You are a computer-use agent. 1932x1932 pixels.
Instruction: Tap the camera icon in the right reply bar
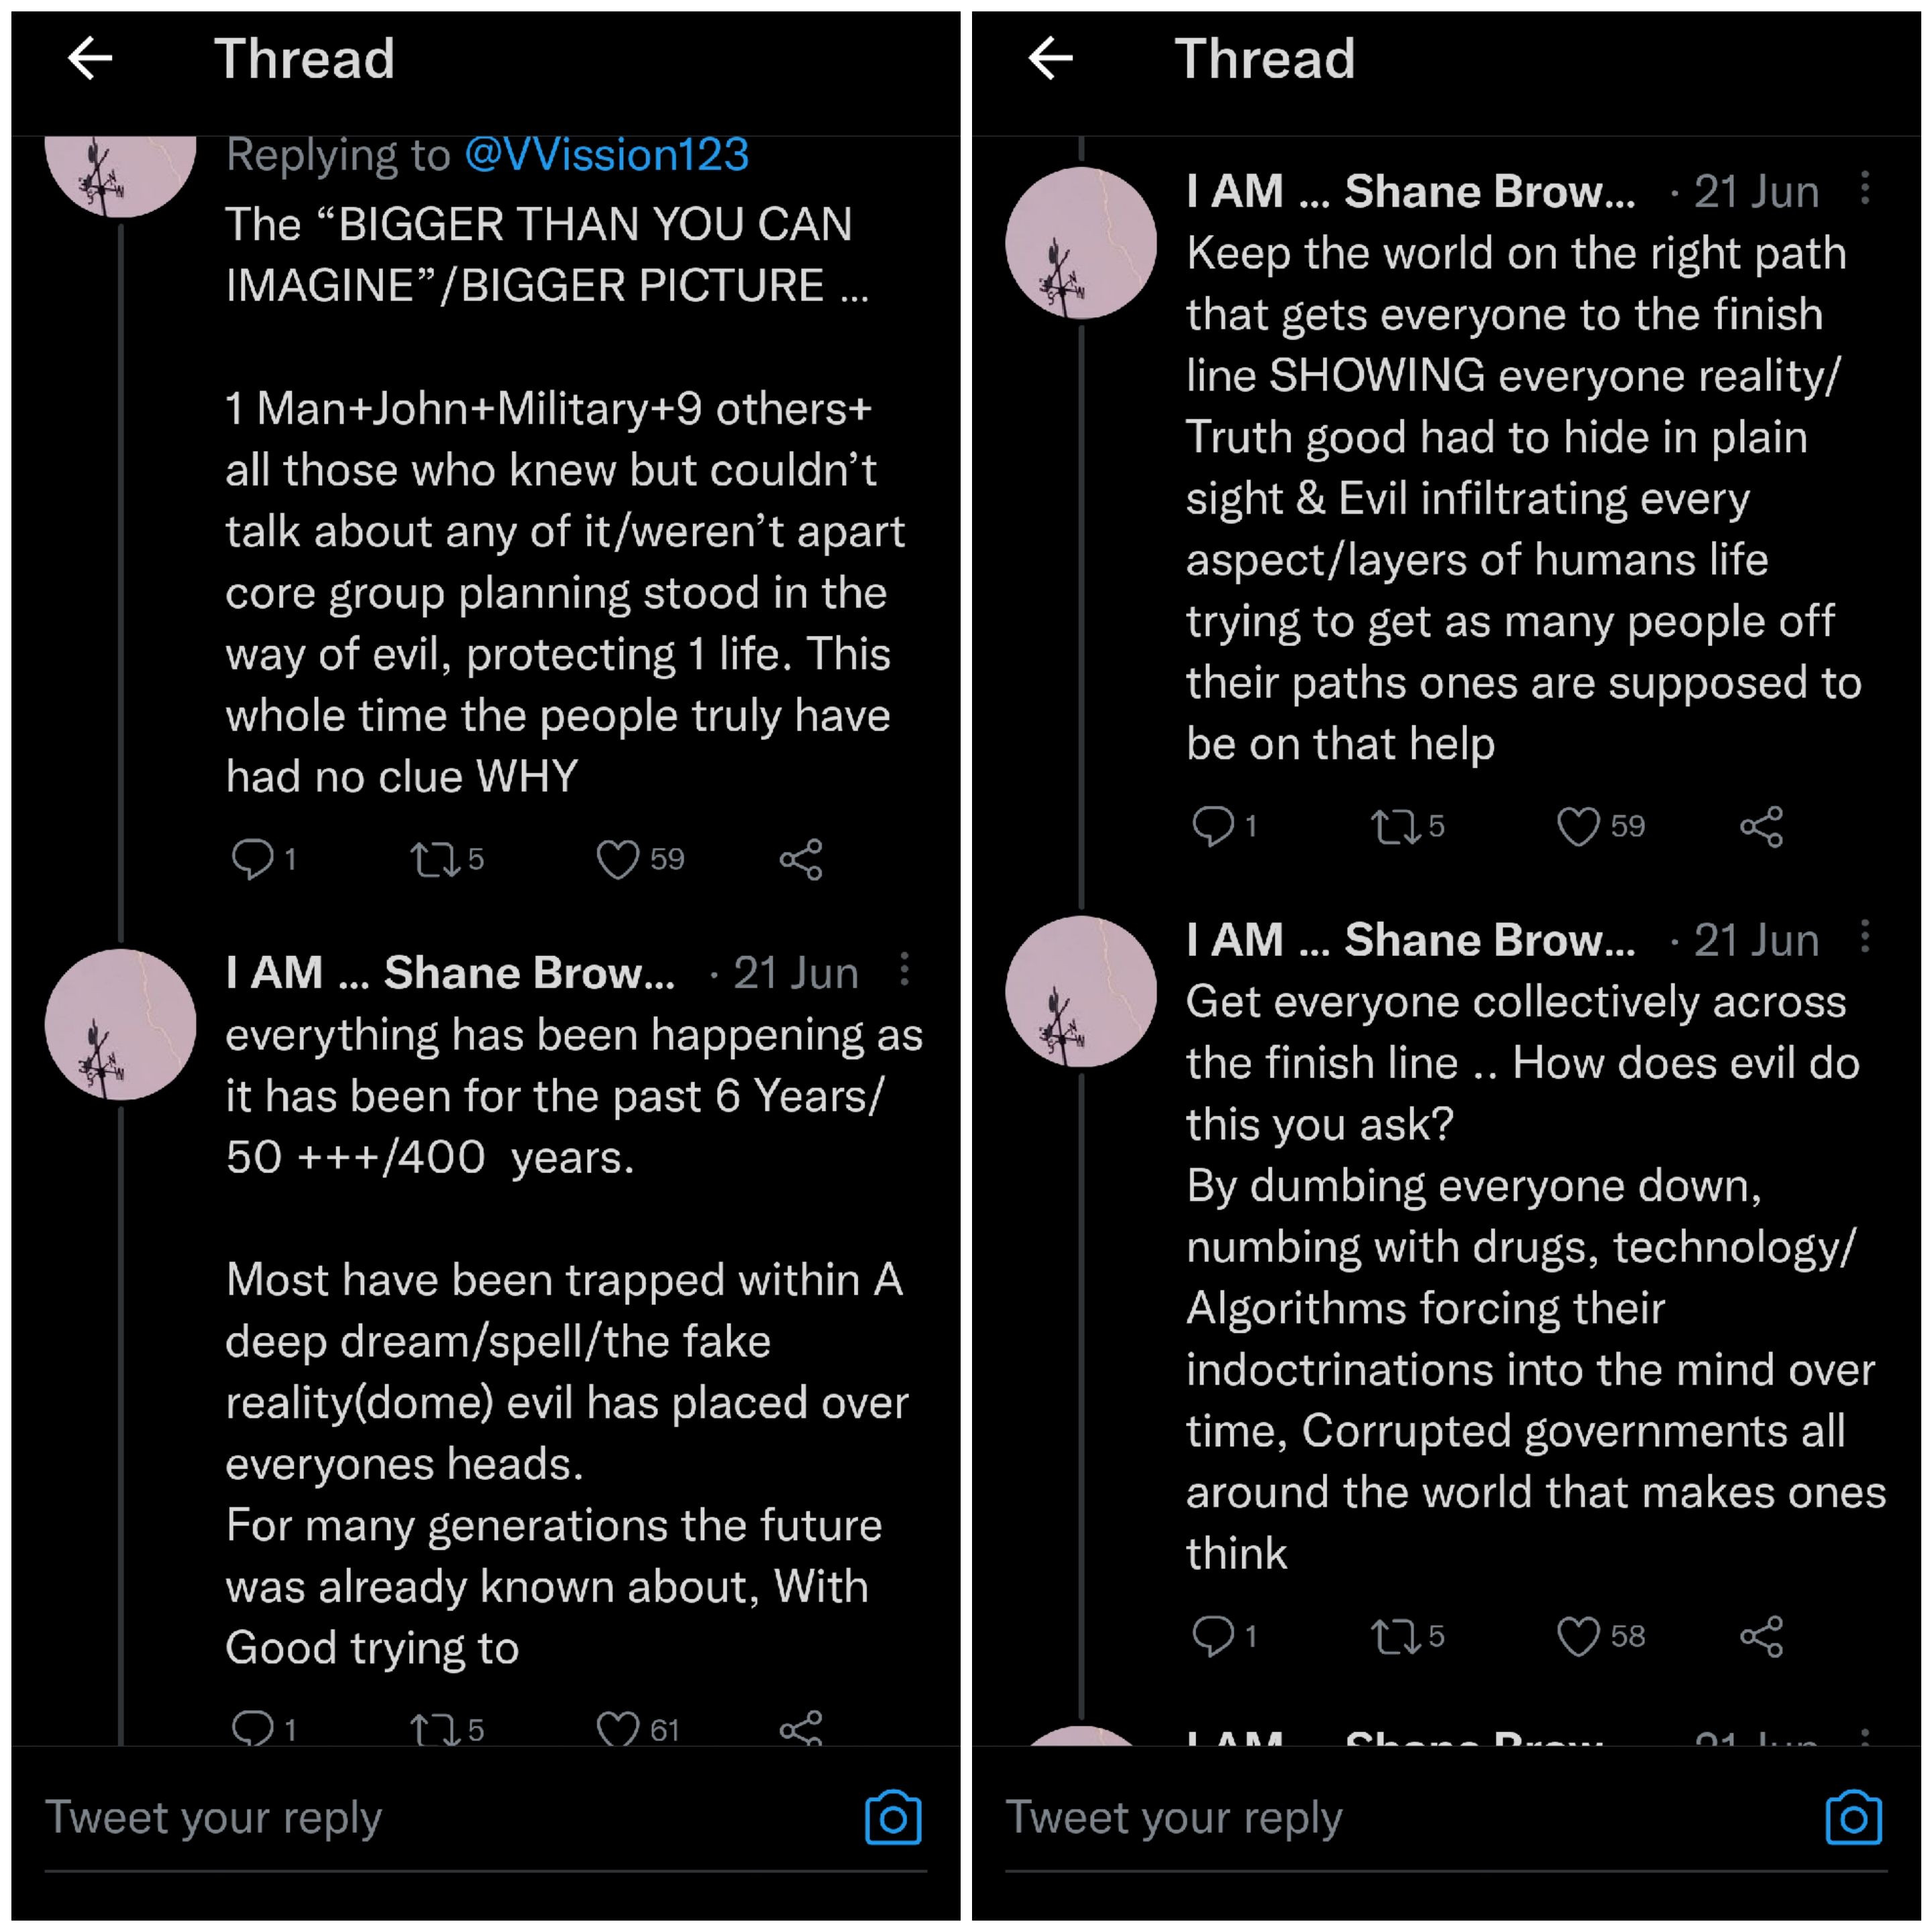pyautogui.click(x=1853, y=1817)
